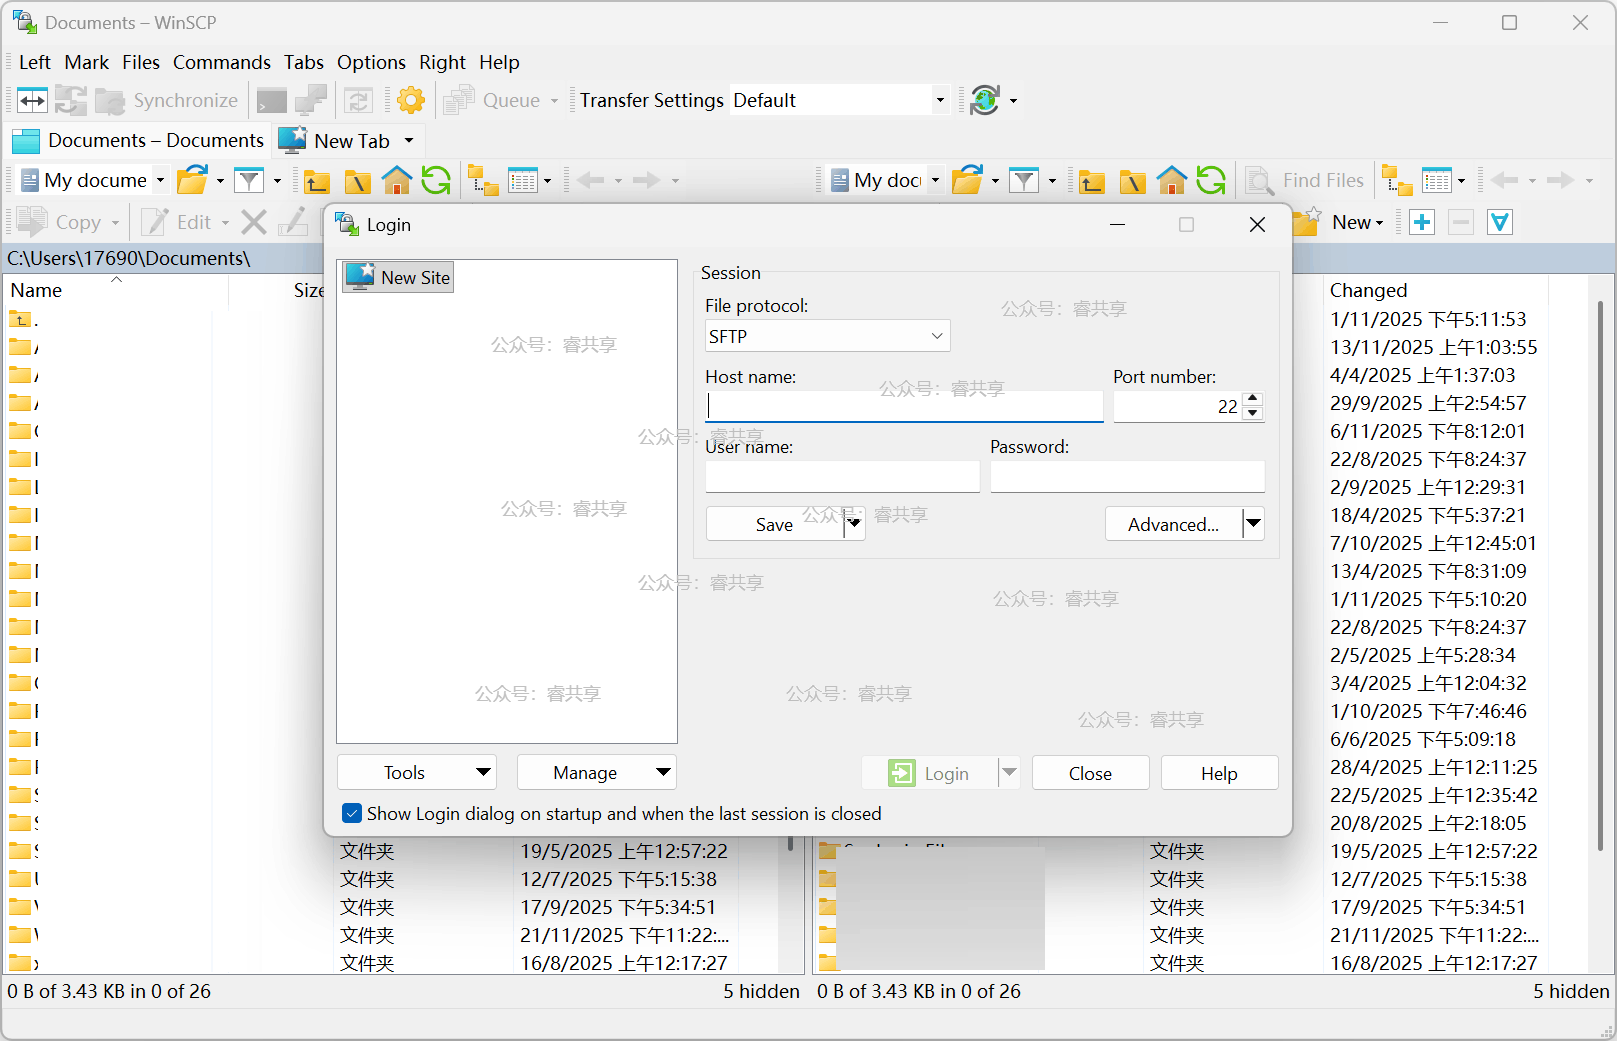Click the Host name input field
Screen dimensions: 1617x1041
point(904,406)
